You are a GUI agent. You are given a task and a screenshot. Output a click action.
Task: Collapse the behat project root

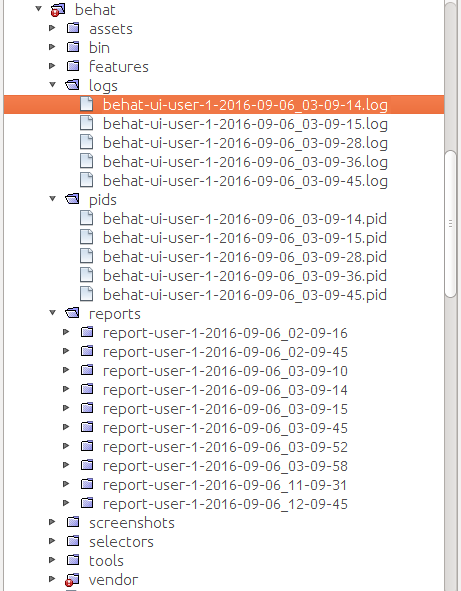click(x=38, y=8)
